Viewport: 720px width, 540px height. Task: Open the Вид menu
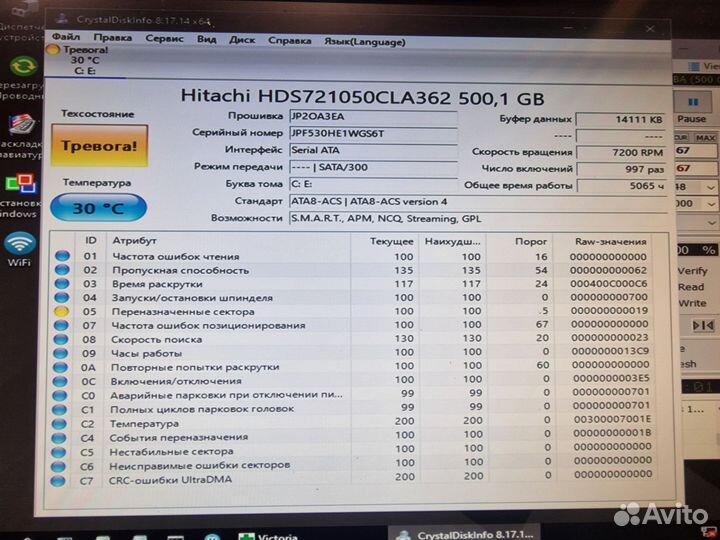207,39
